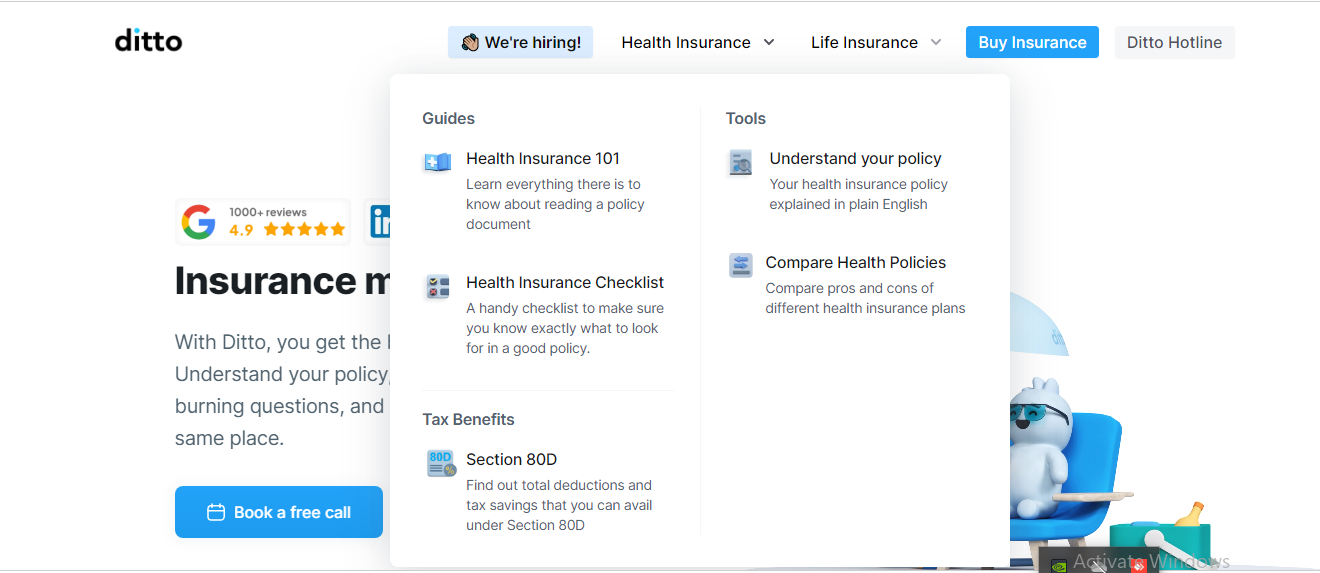The width and height of the screenshot is (1320, 573).
Task: Click the 1000+ reviews text
Action: (268, 212)
